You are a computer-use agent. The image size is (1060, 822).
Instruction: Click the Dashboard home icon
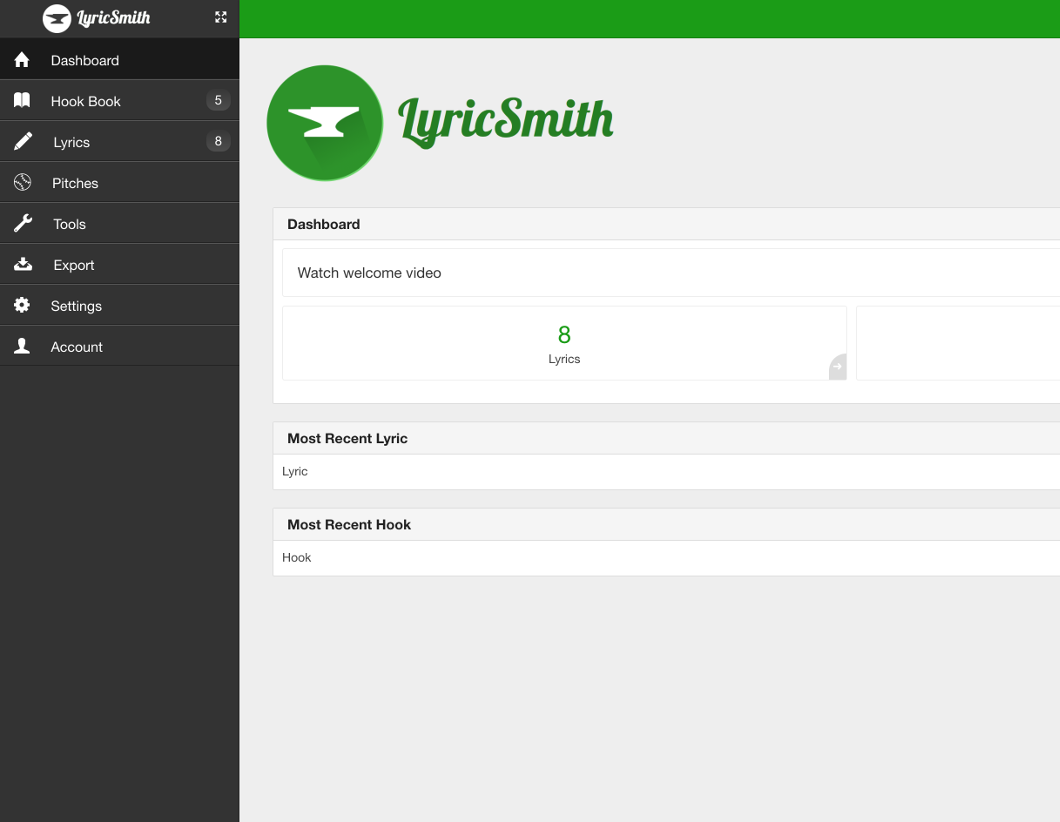coord(22,59)
